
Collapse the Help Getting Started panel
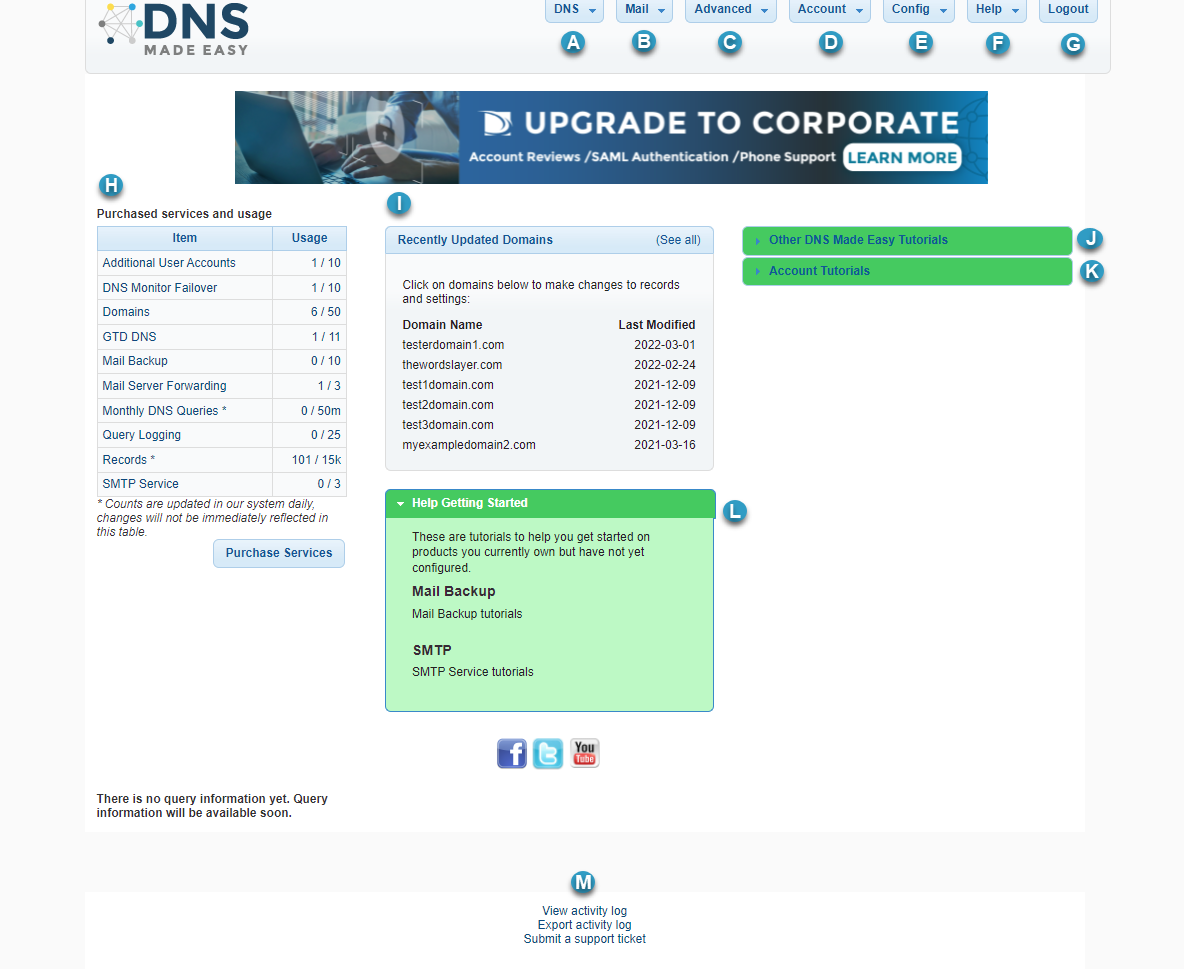pos(550,503)
